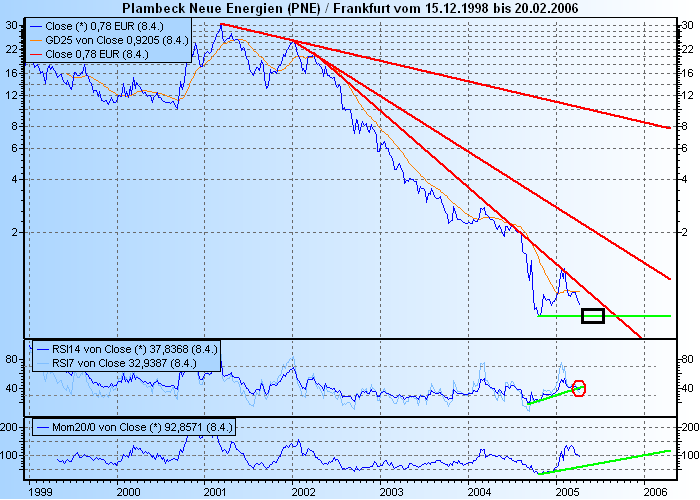
Task: Click the x-axis year label 2003
Action: (x=392, y=492)
